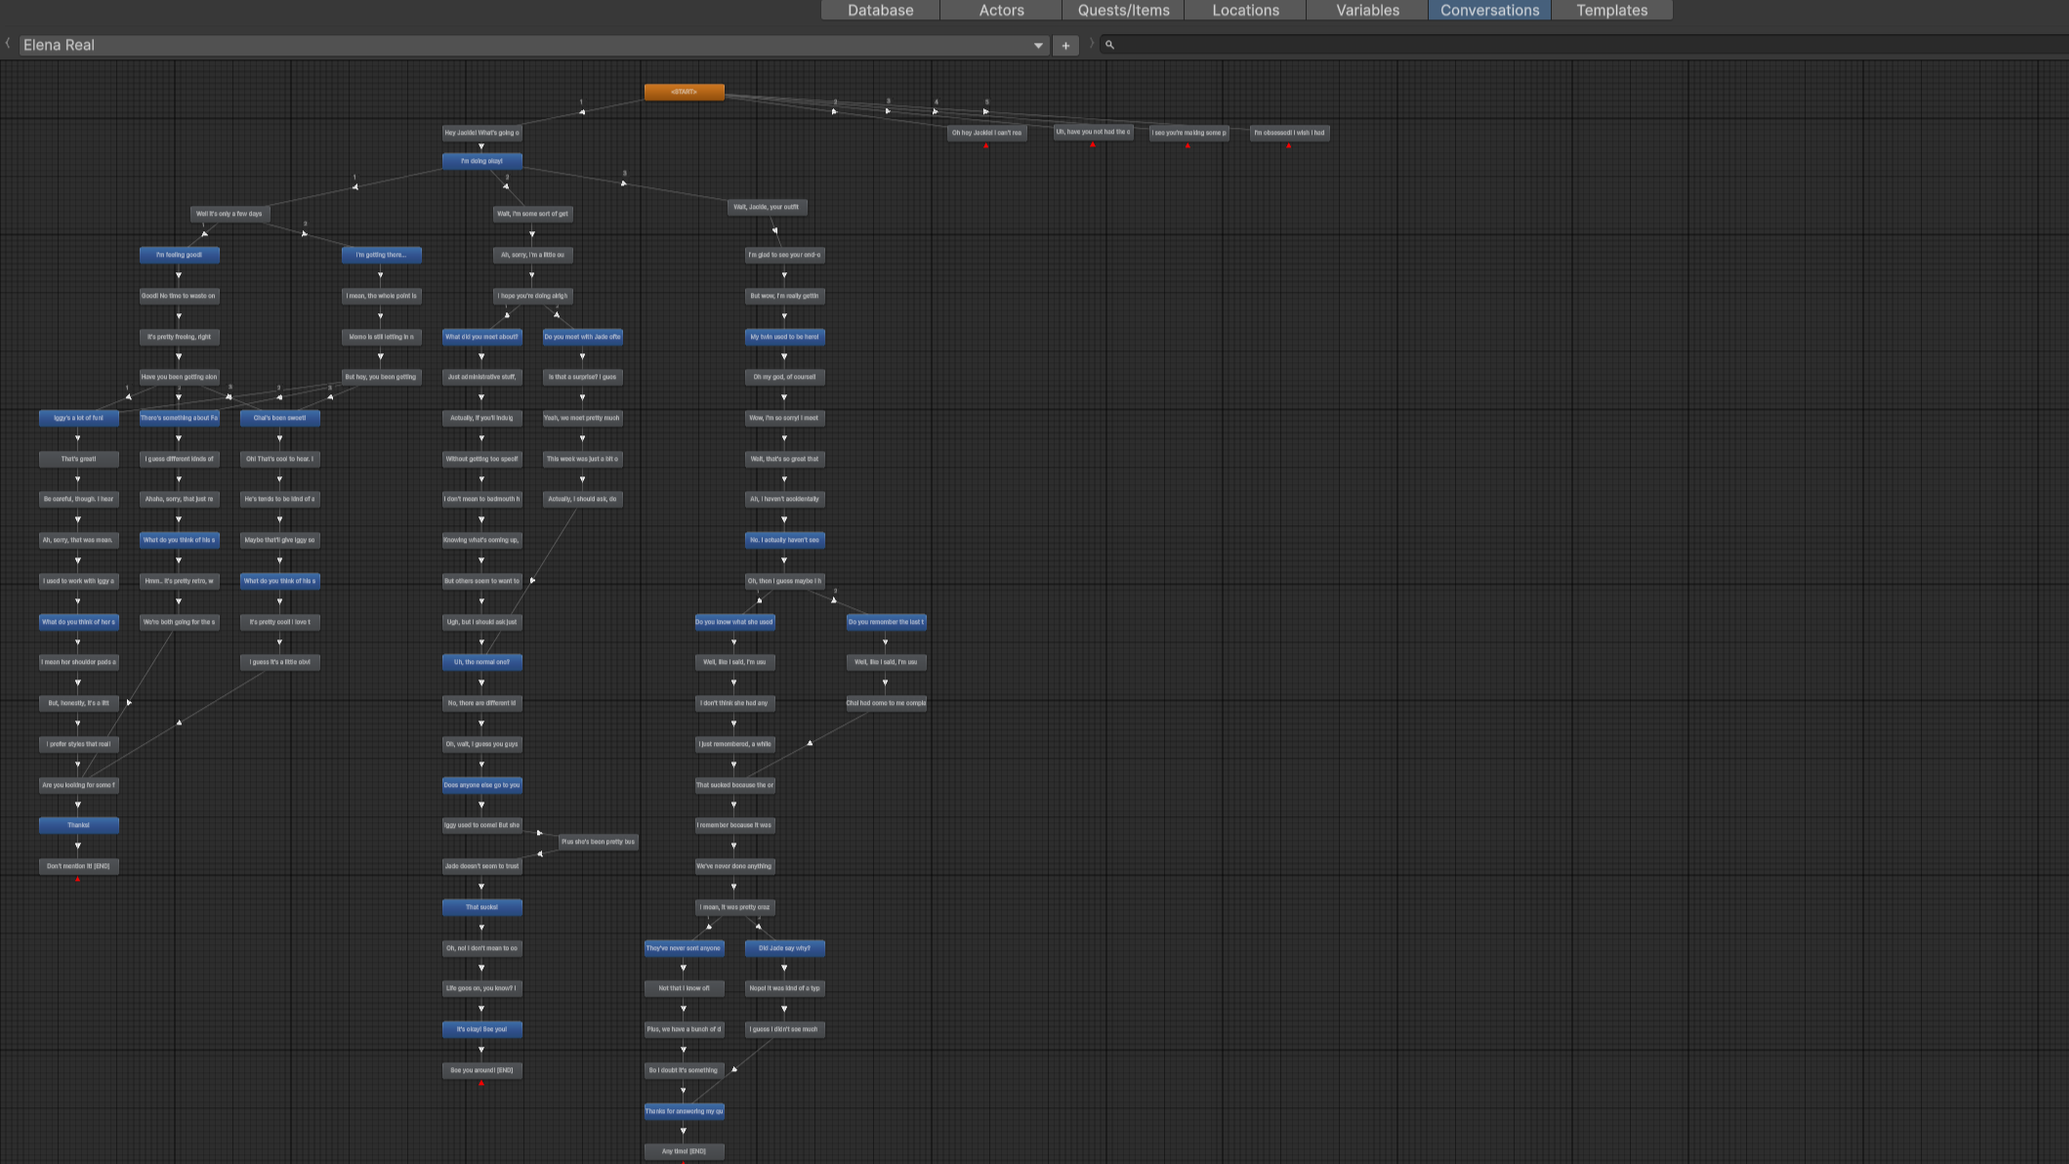
Task: Select the "Wait, Jackie, your outfit" node
Action: point(767,207)
